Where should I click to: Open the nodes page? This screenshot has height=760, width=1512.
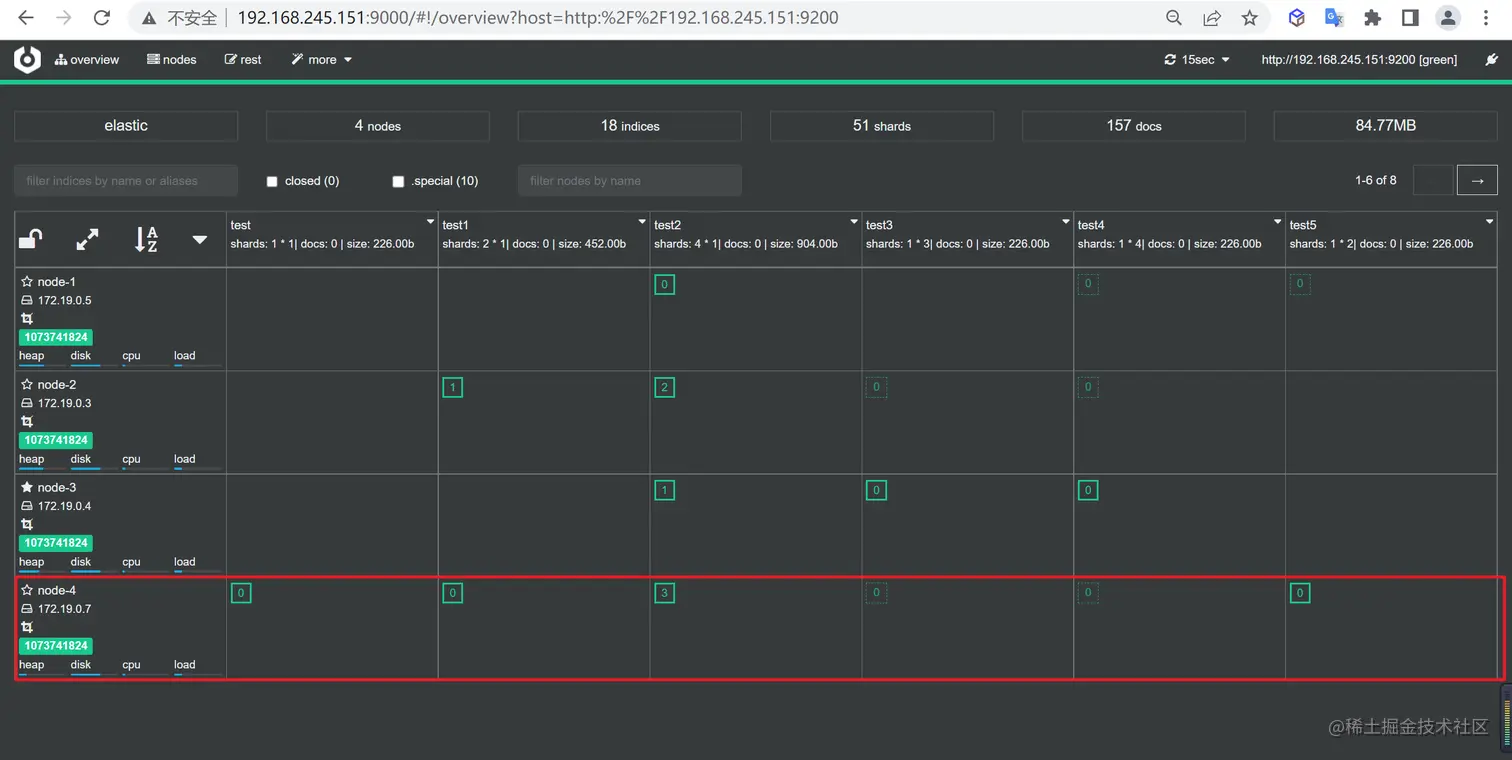point(172,60)
